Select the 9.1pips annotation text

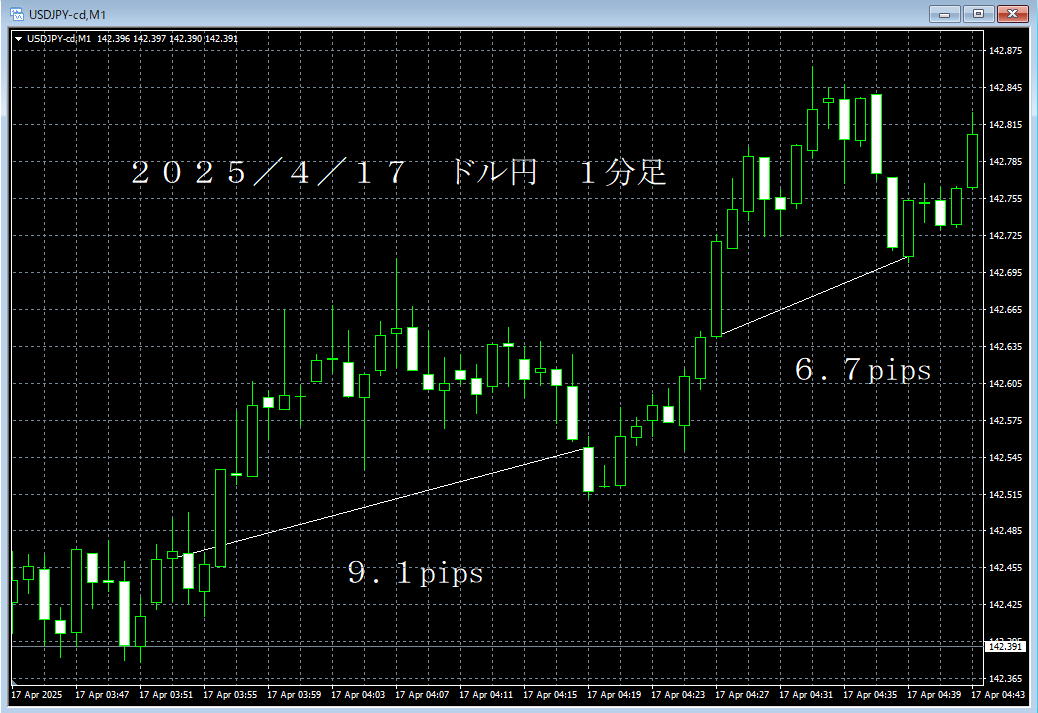(x=416, y=573)
